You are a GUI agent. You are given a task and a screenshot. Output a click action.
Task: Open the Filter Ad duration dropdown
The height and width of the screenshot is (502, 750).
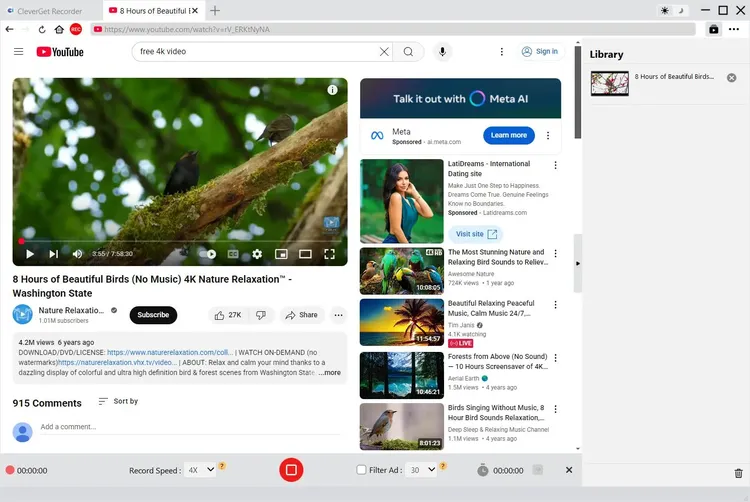pos(423,470)
